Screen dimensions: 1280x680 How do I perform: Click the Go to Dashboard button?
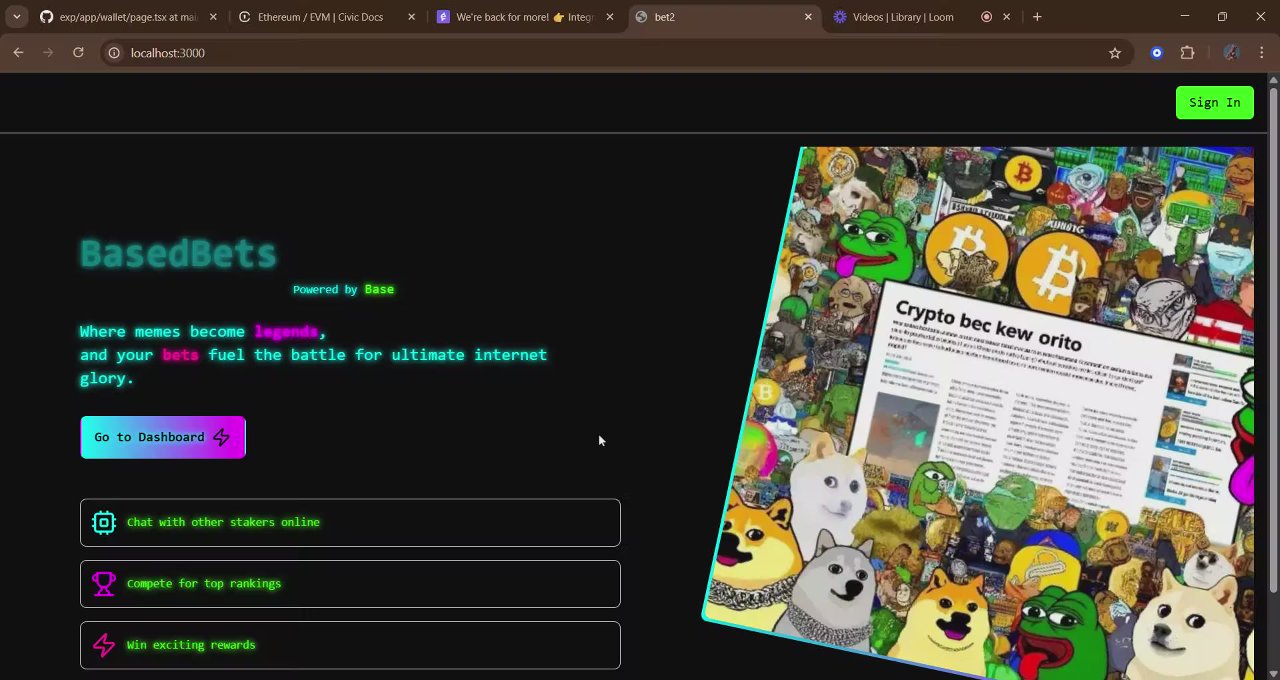(163, 437)
